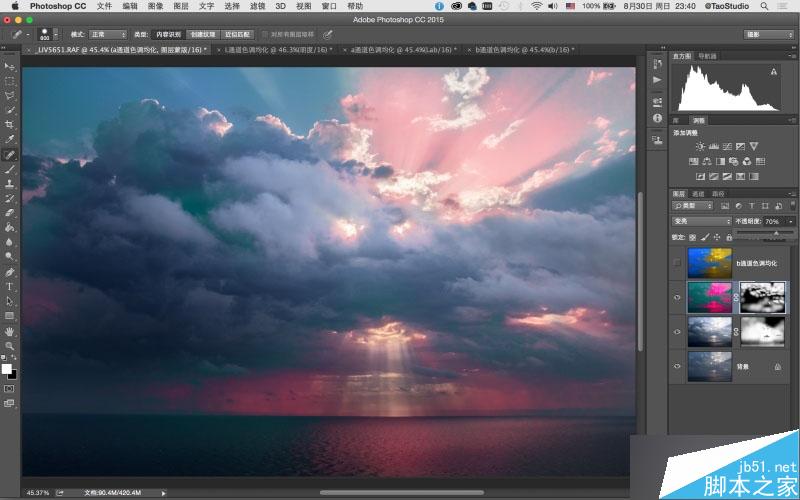The image size is (800, 500).
Task: Enable sample all layers checkbox
Action: pos(265,35)
